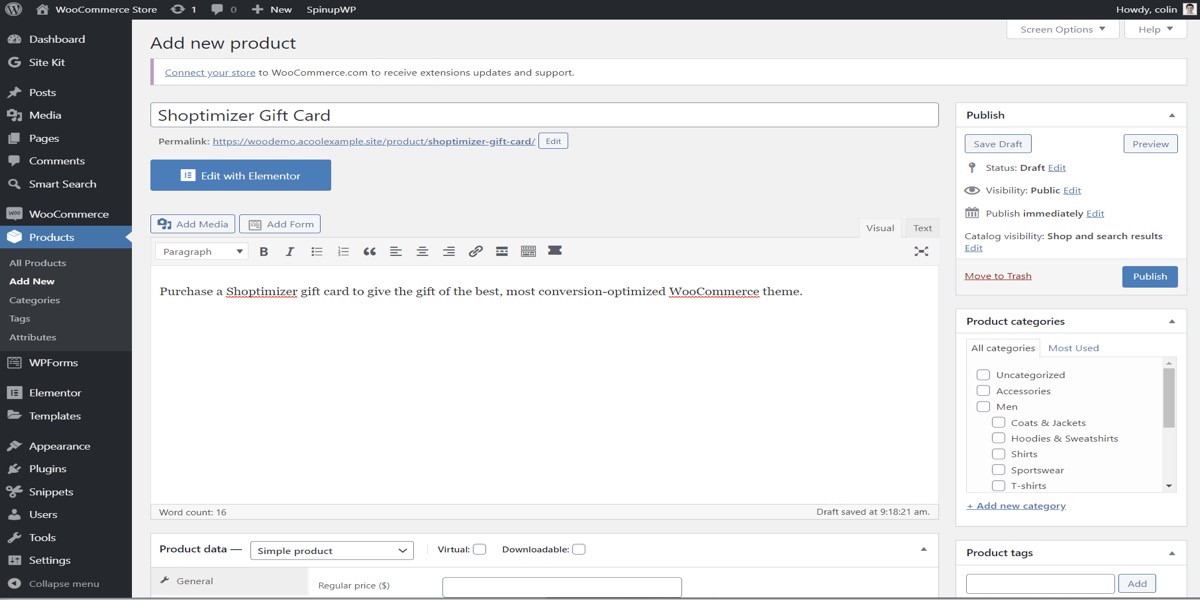Click the Regular price input field

coord(561,587)
